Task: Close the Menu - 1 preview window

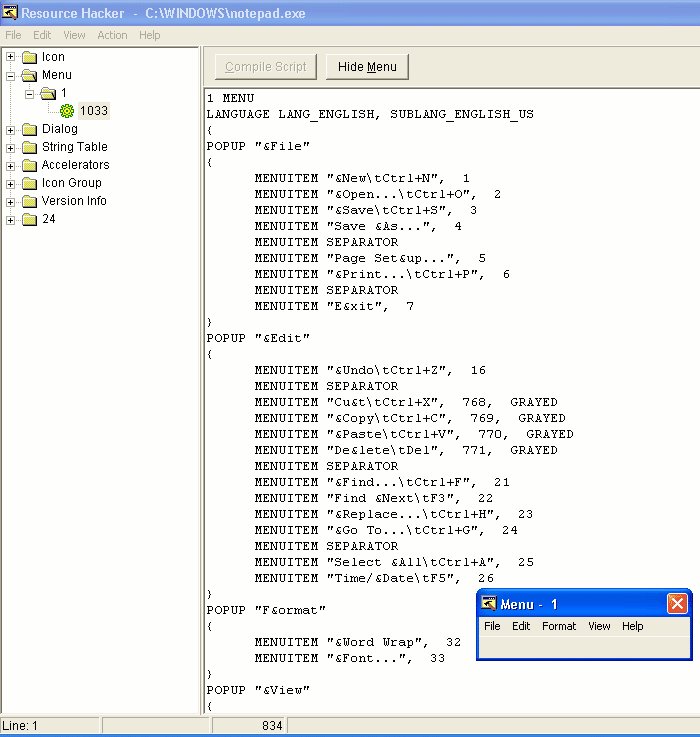Action: [x=677, y=604]
